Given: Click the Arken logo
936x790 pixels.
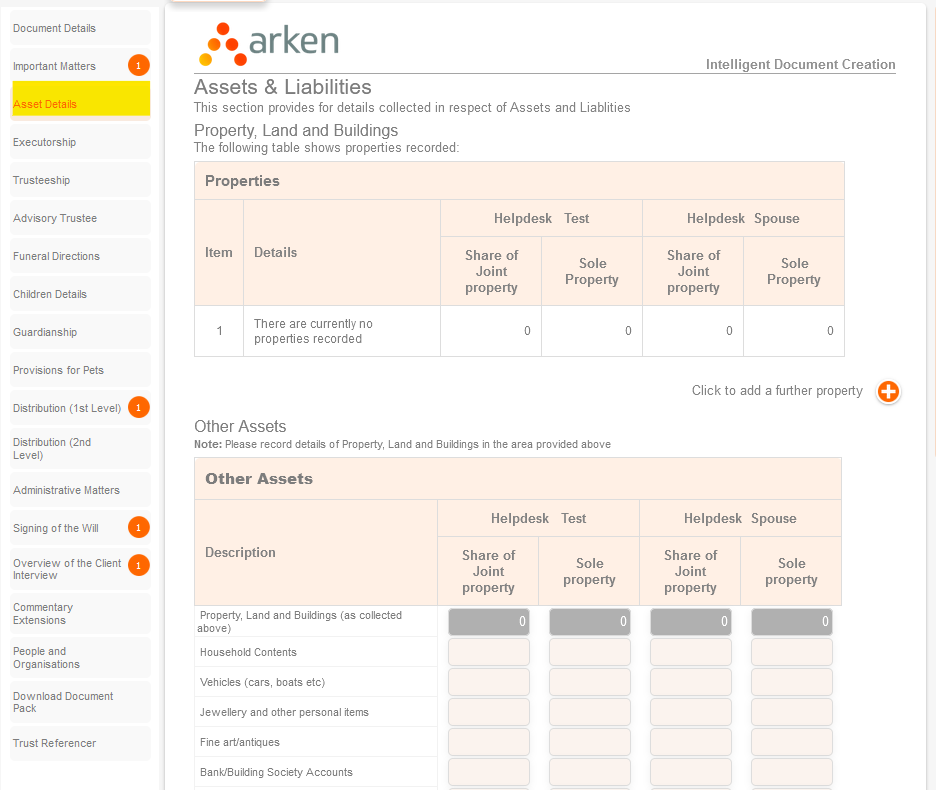Looking at the screenshot, I should pyautogui.click(x=270, y=43).
